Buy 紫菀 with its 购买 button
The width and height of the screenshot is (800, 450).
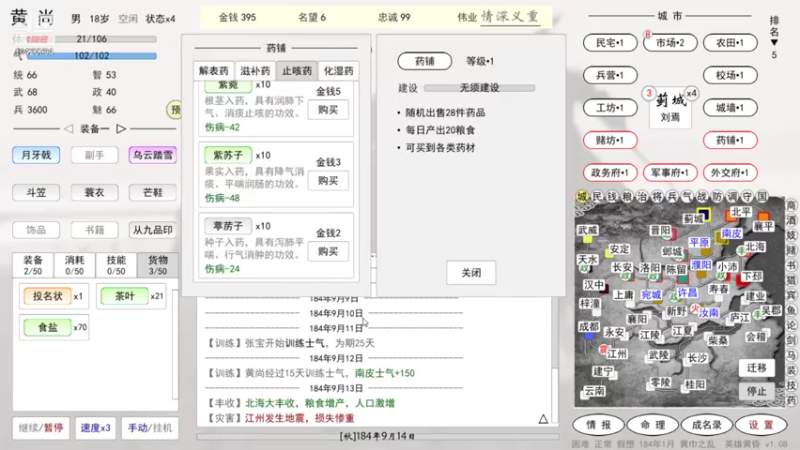328,110
